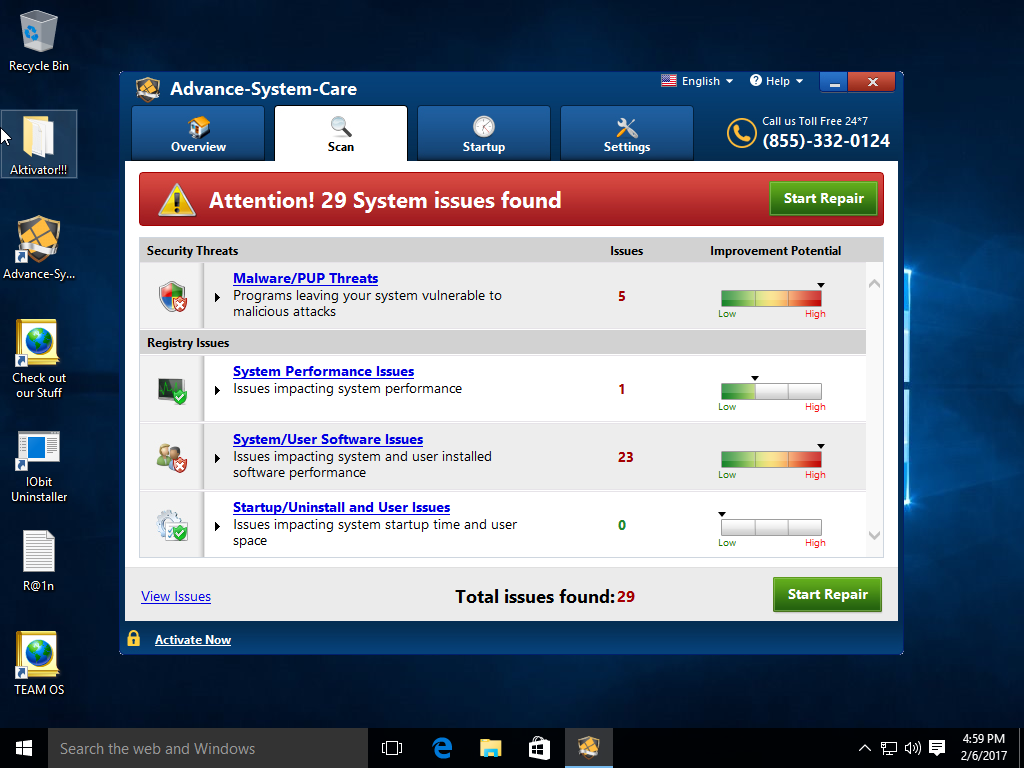Screen dimensions: 1024x768
Task: Select the R@1n text file icon
Action: [x=39, y=560]
